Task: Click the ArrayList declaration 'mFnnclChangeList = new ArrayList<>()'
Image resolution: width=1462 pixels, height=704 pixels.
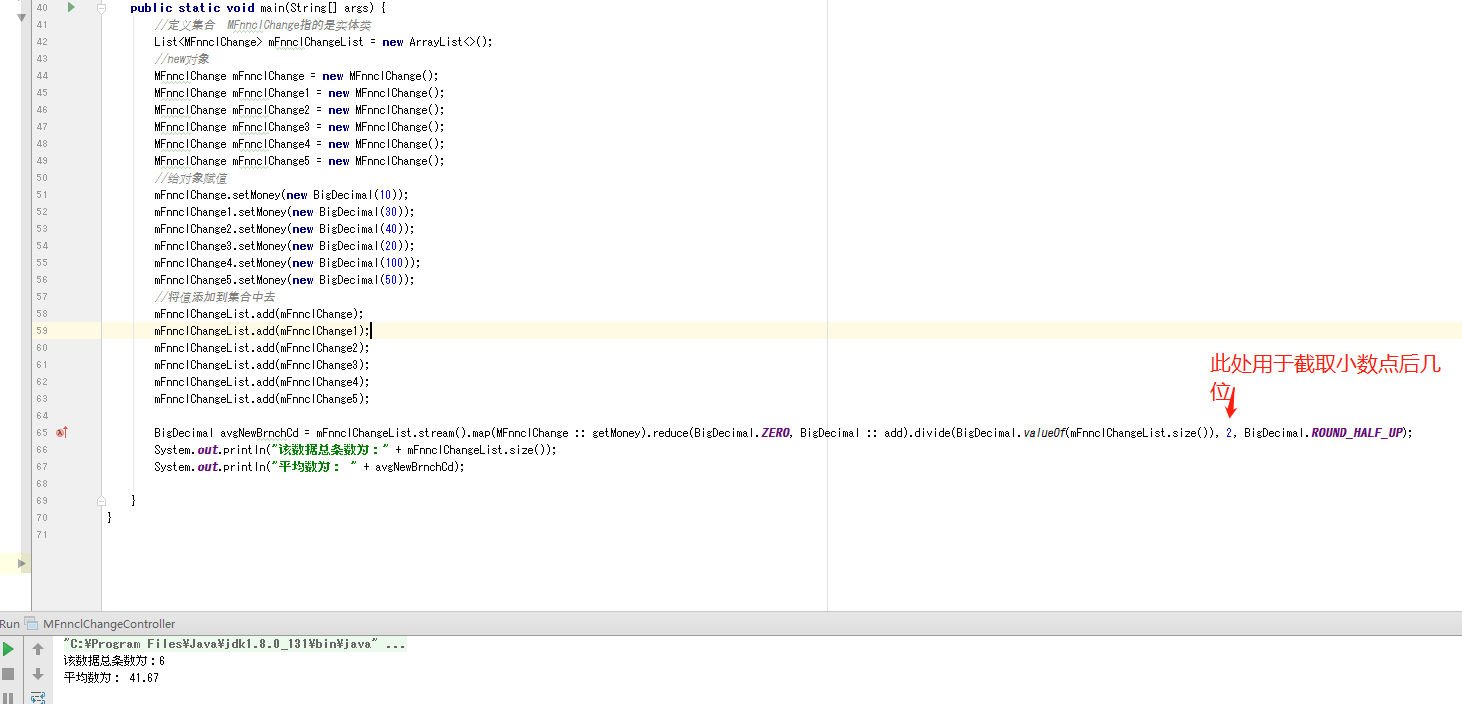Action: pyautogui.click(x=381, y=42)
